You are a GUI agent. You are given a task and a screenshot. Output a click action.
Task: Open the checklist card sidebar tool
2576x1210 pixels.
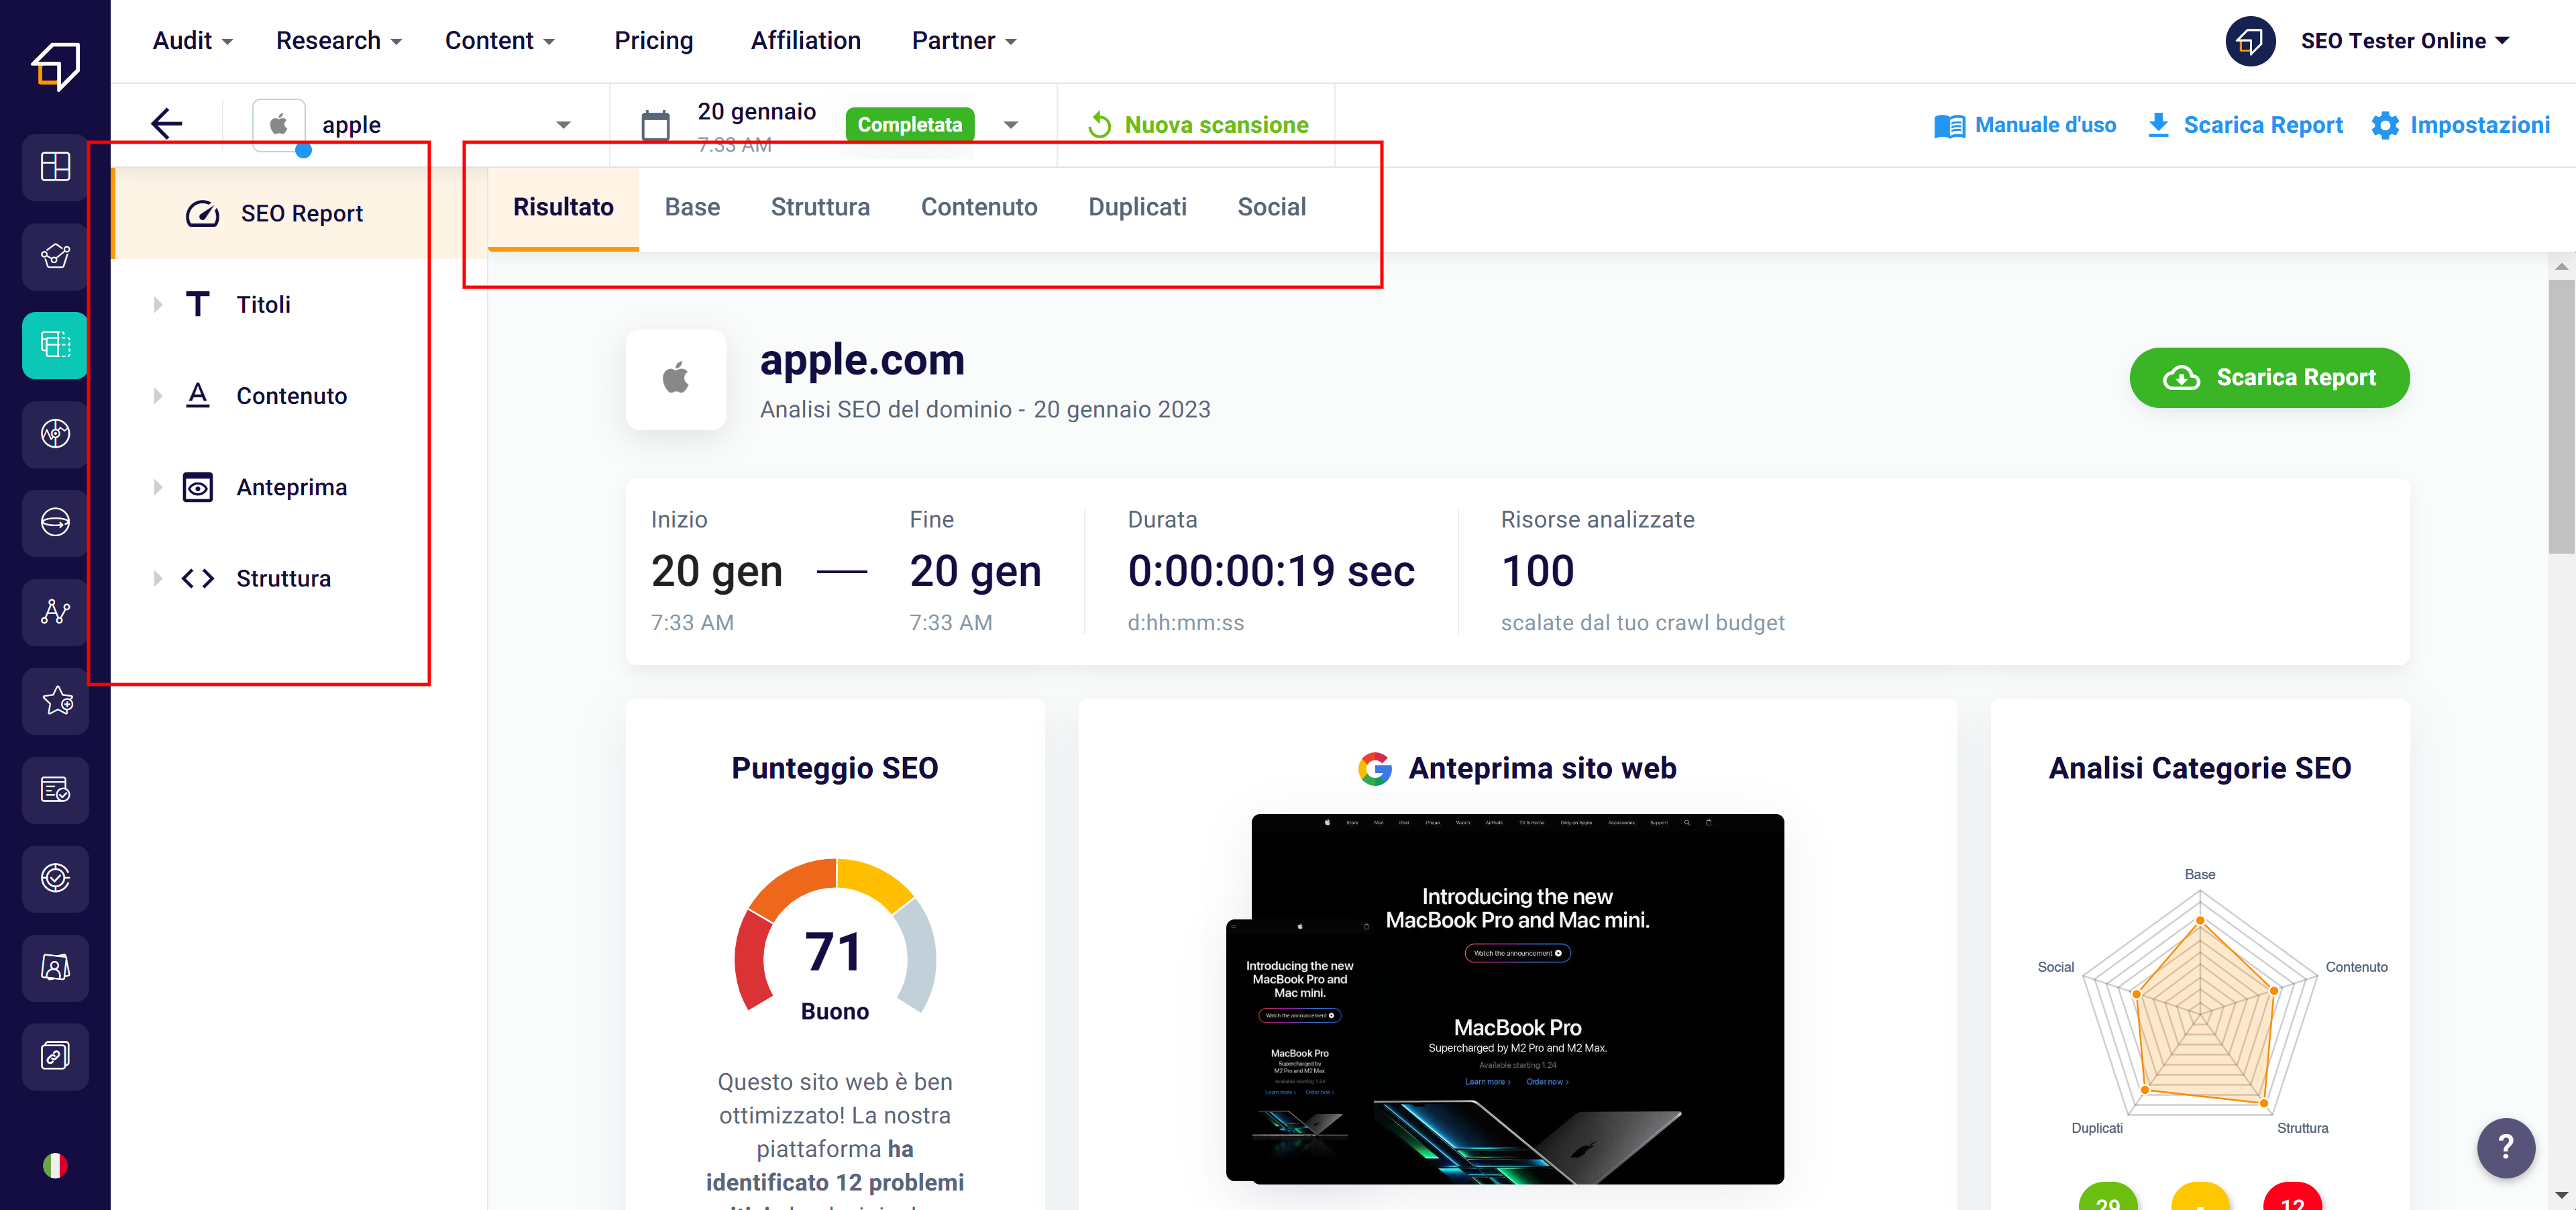pyautogui.click(x=55, y=789)
